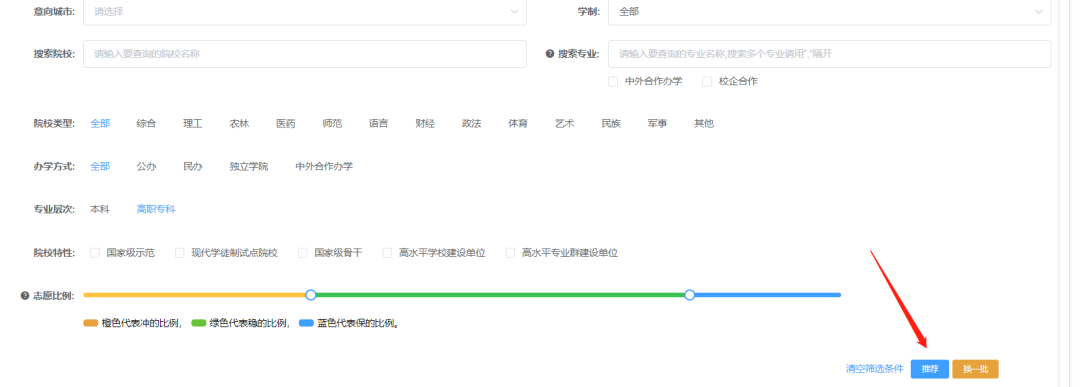Choose 独立学院 under 办学方式
The image size is (1080, 387).
249,166
